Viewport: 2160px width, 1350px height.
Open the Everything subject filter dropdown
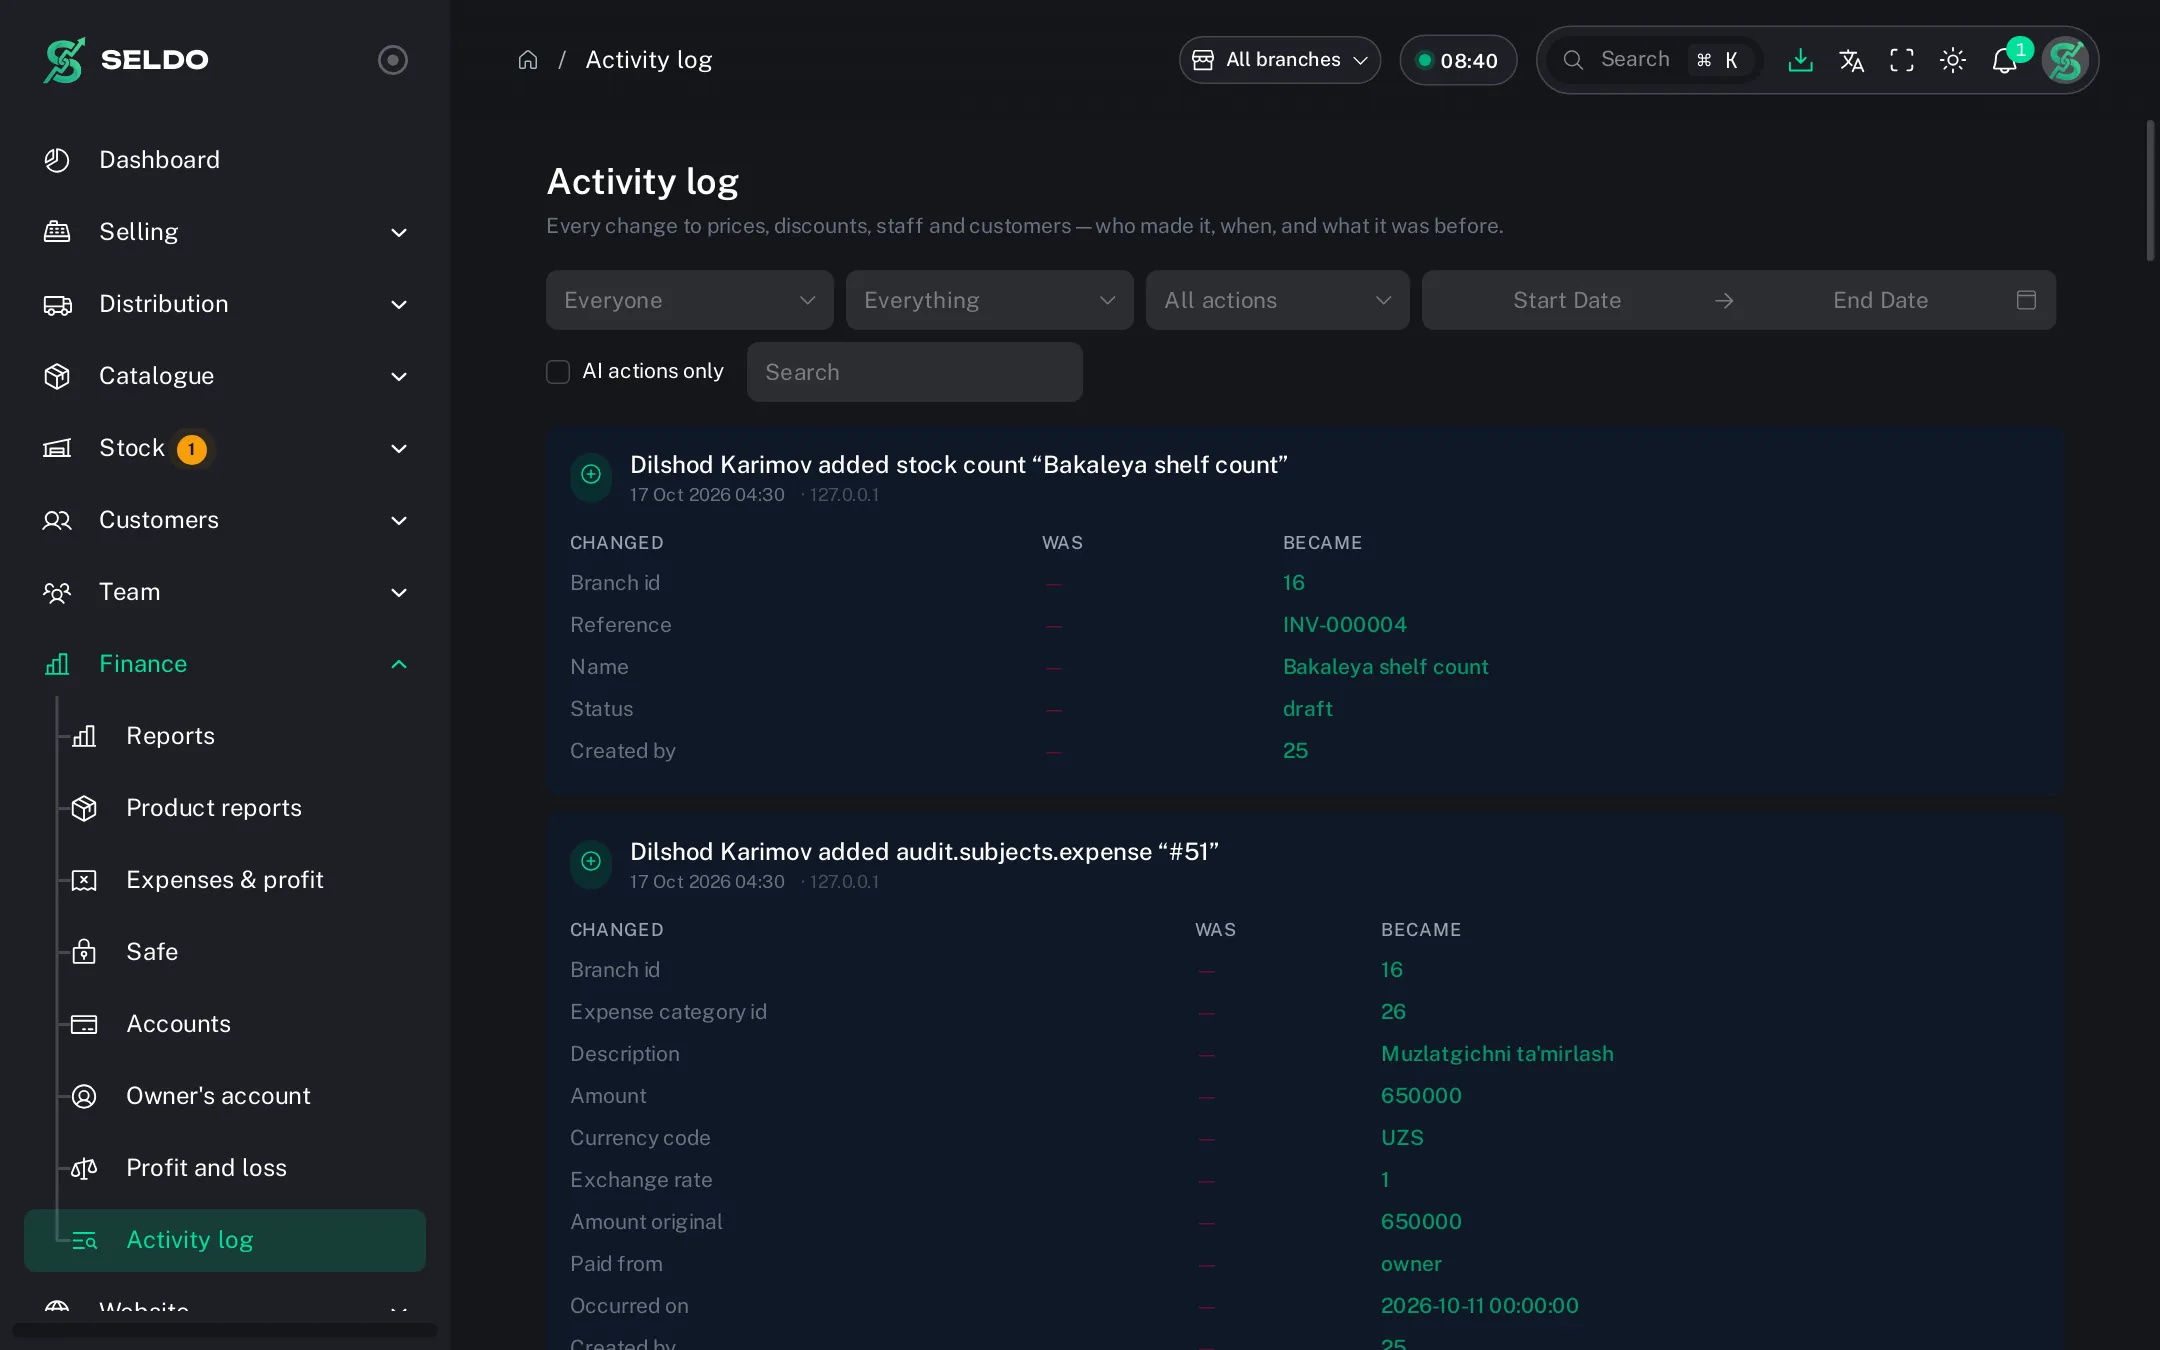(x=990, y=300)
